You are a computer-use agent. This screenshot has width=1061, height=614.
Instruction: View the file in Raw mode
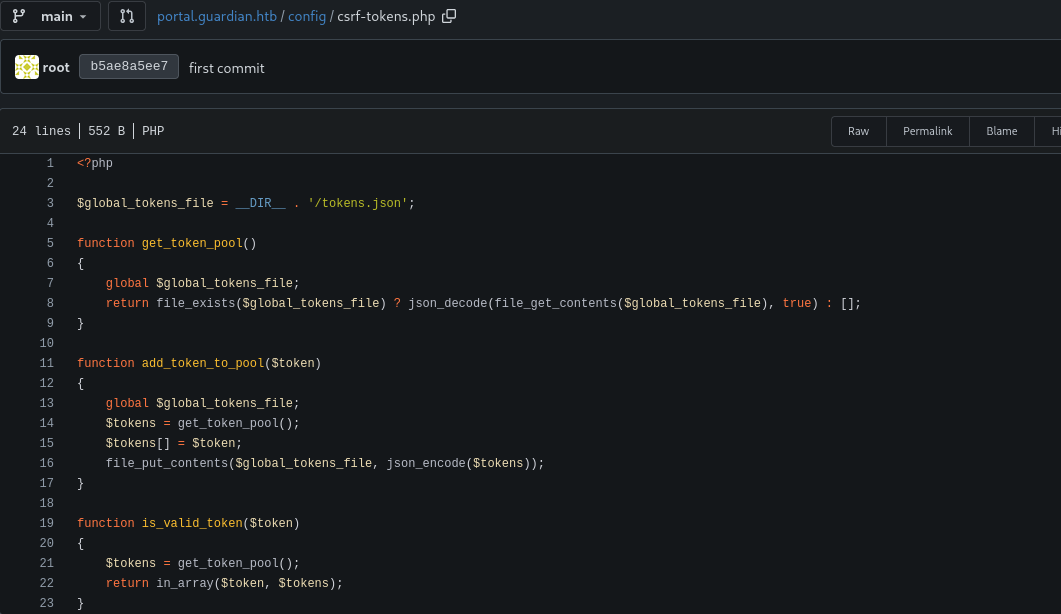coord(858,131)
